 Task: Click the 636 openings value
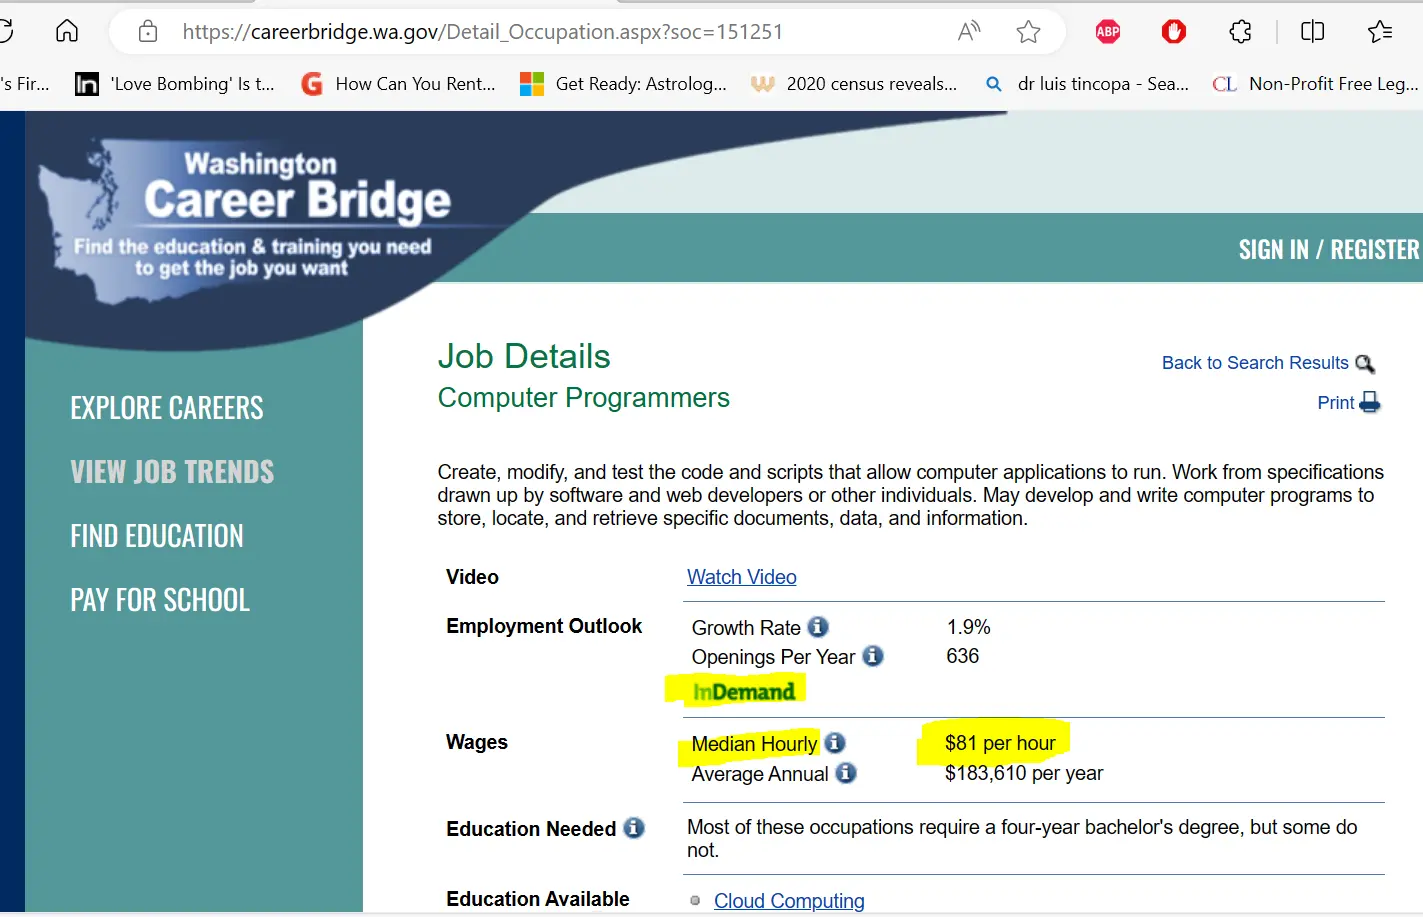click(963, 656)
